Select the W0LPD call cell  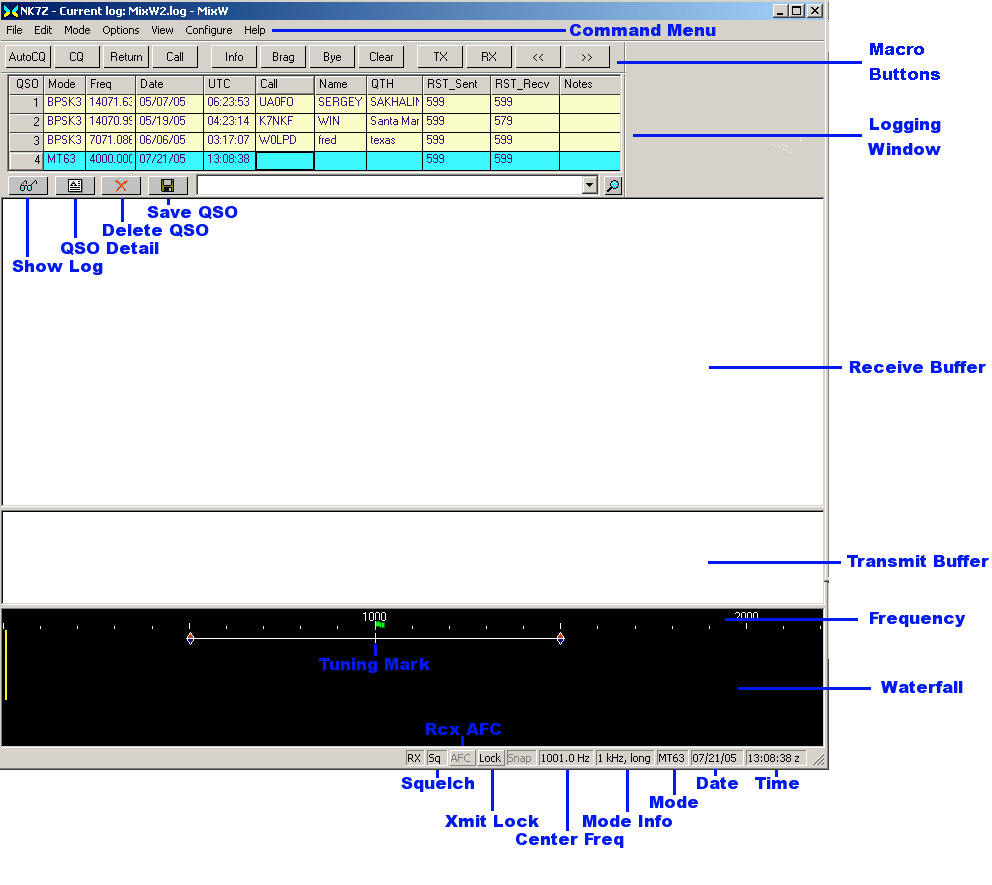click(285, 140)
